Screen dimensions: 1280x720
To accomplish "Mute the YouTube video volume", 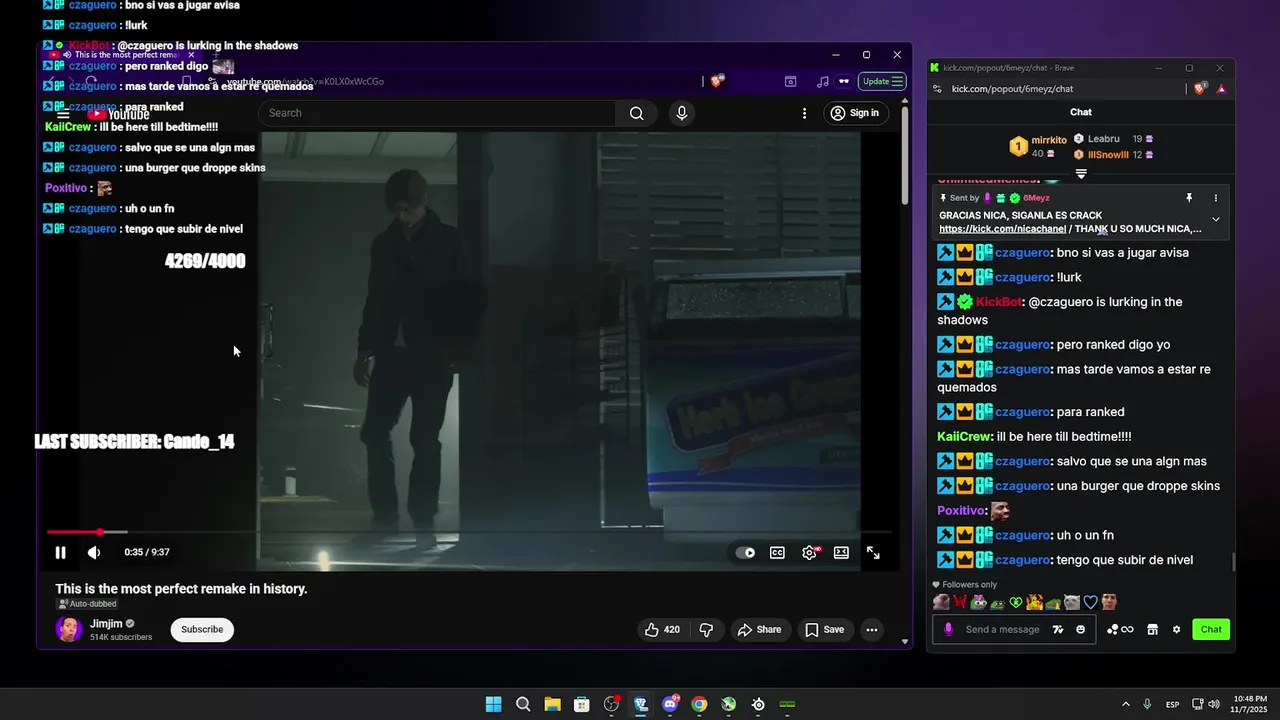I will (94, 552).
